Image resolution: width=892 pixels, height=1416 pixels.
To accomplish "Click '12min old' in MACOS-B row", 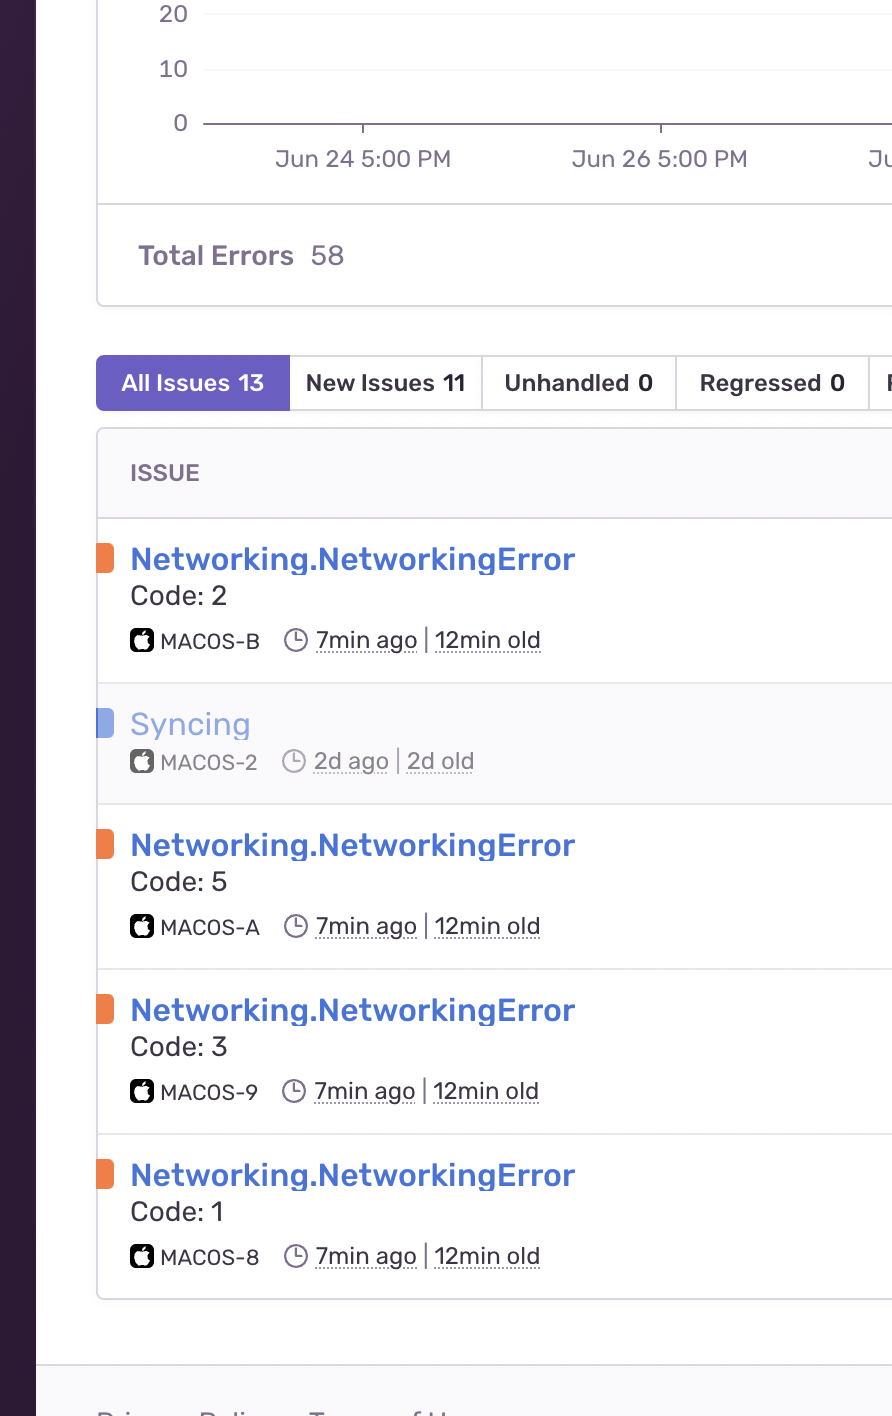I will [488, 640].
